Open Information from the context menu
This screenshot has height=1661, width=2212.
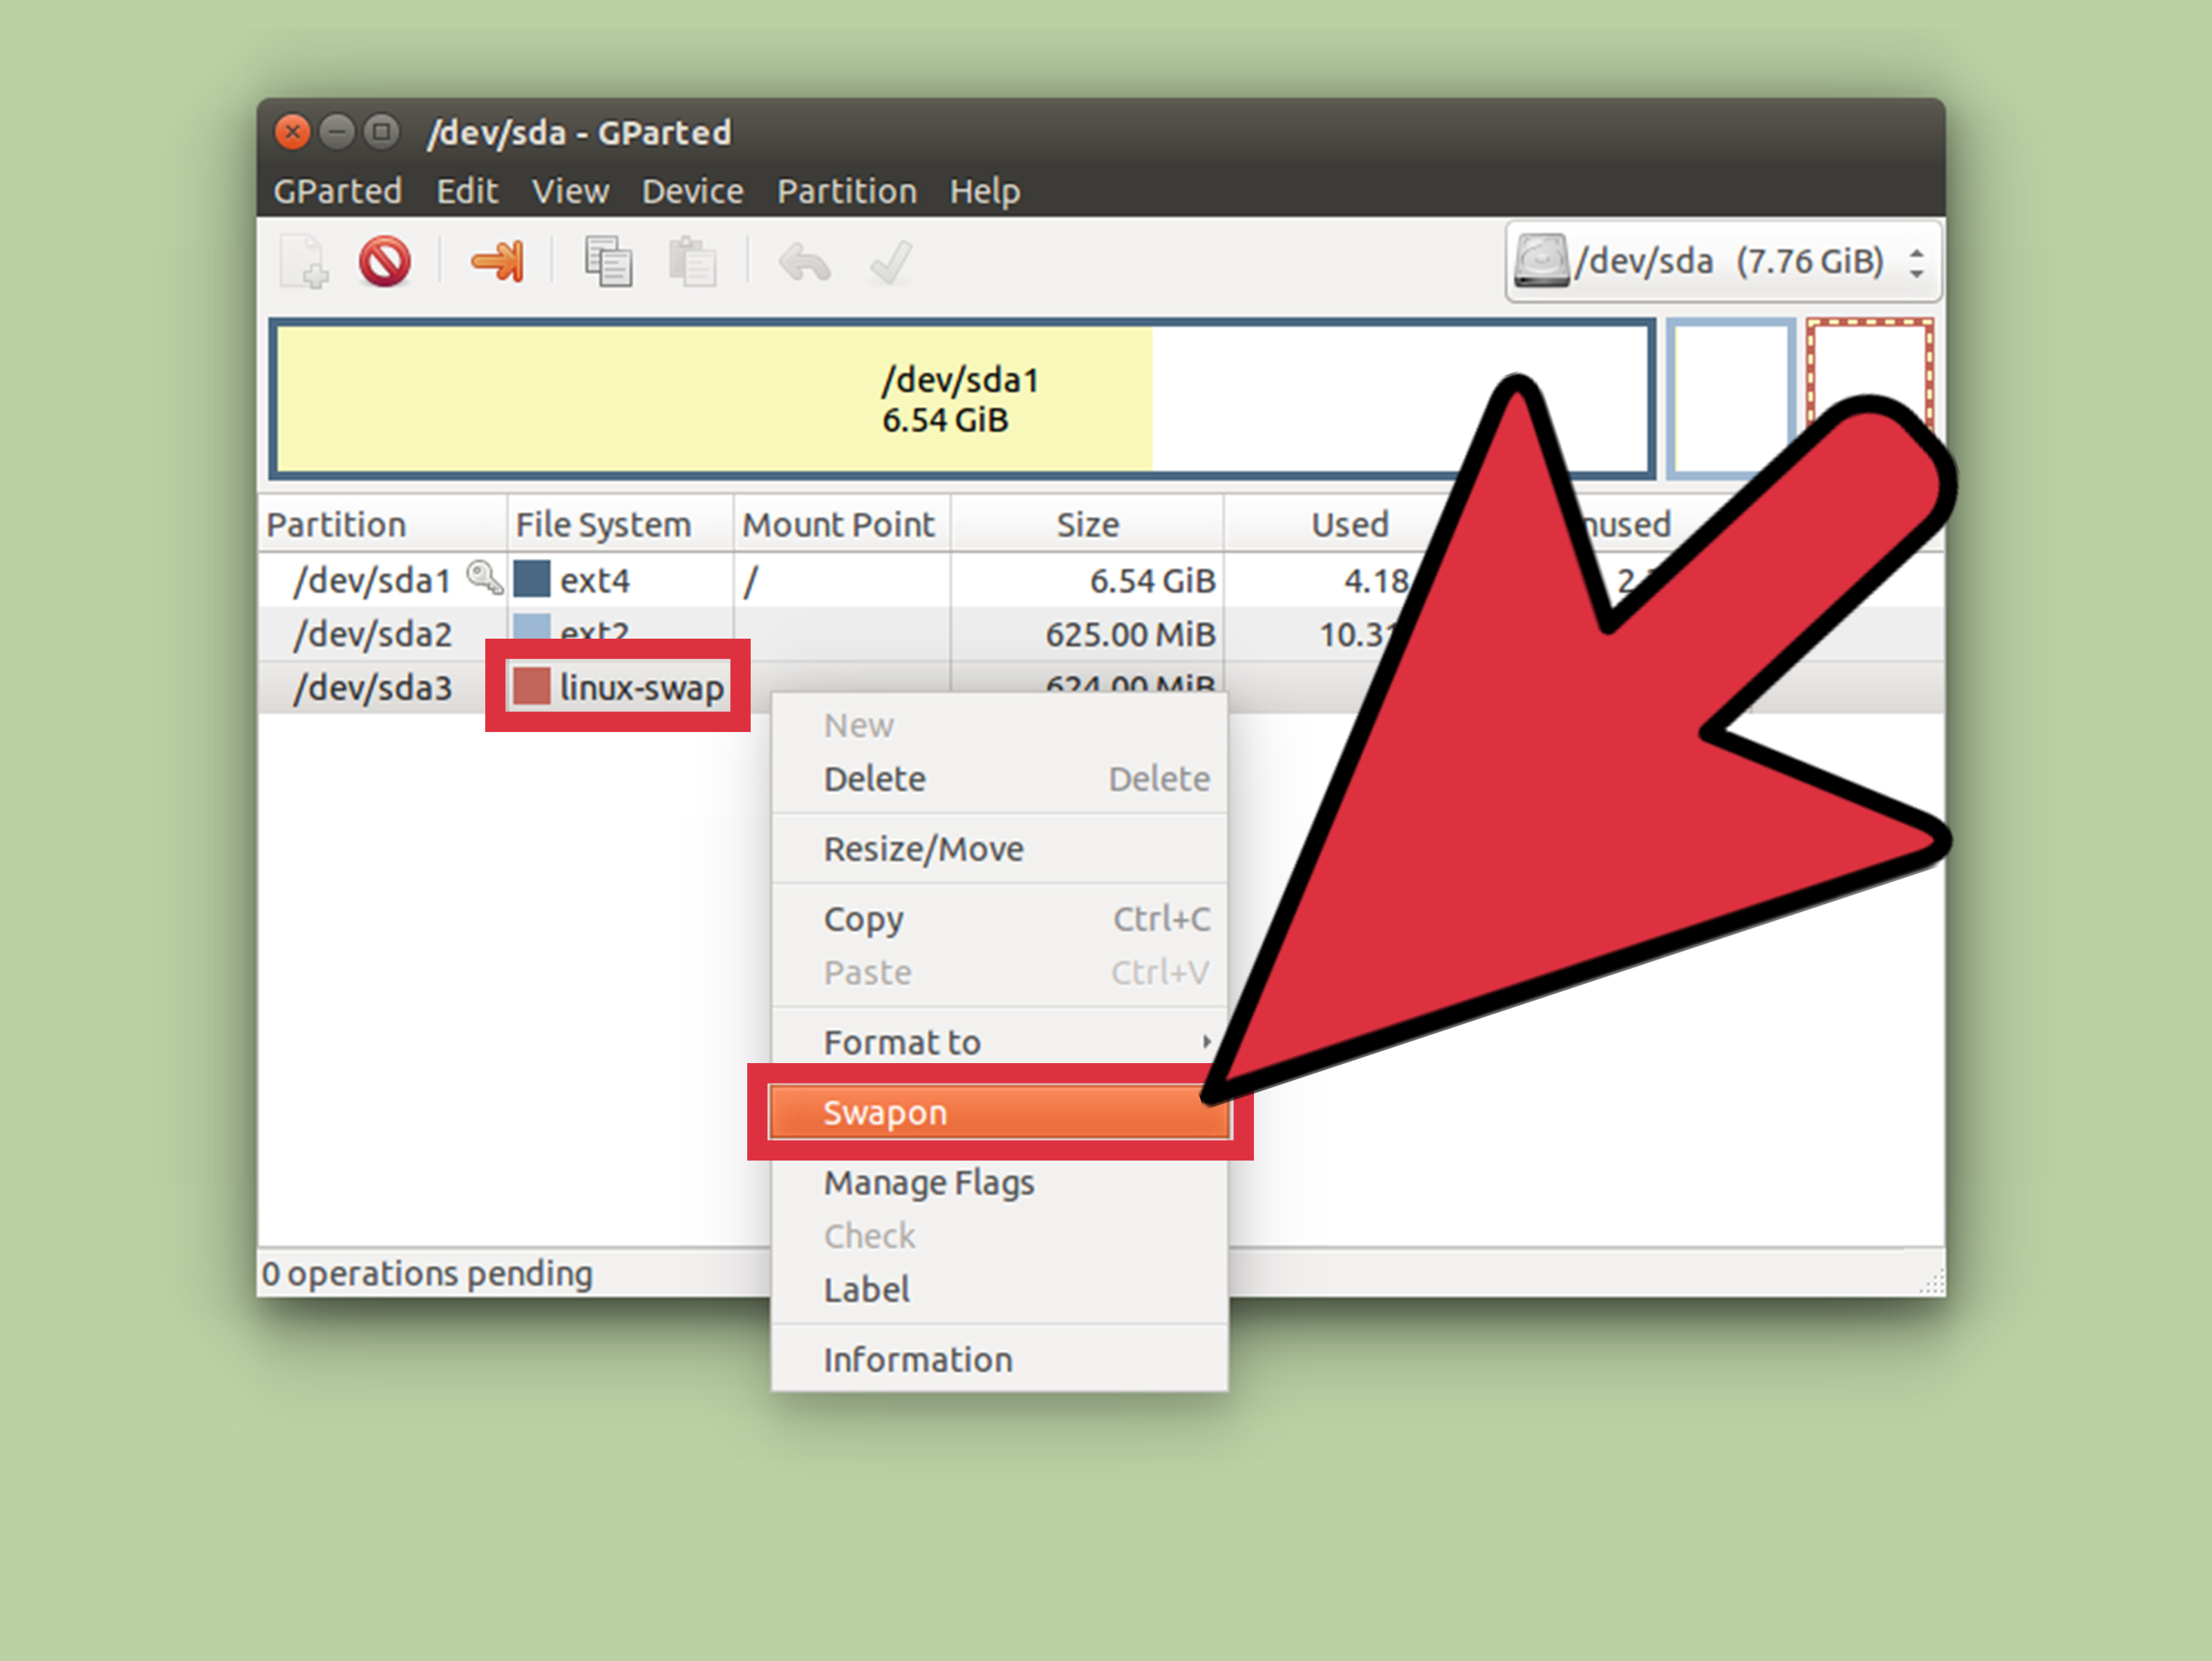tap(1000, 1360)
